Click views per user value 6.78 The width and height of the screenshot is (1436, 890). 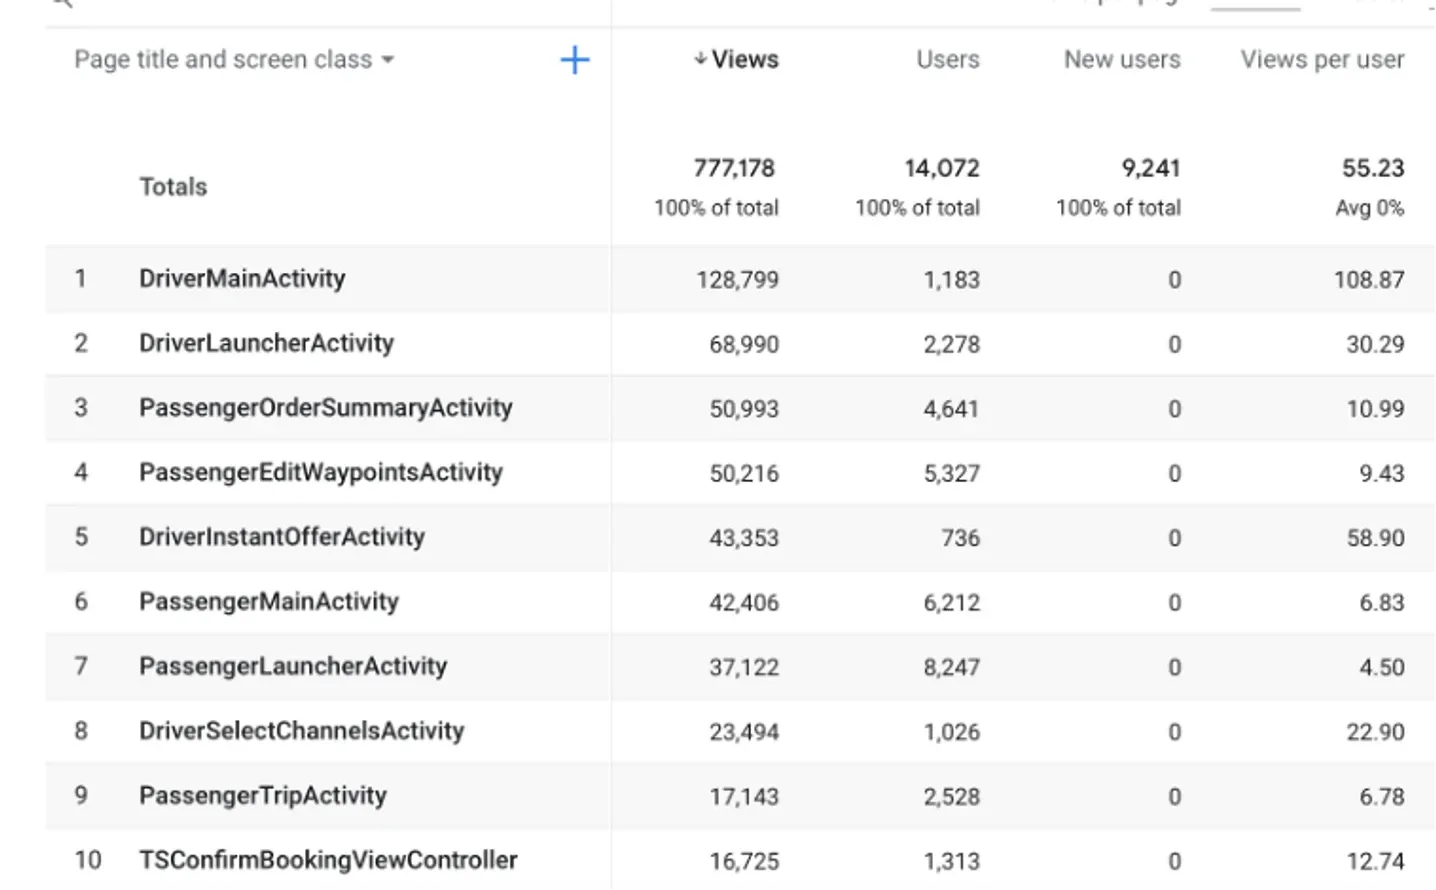point(1381,797)
